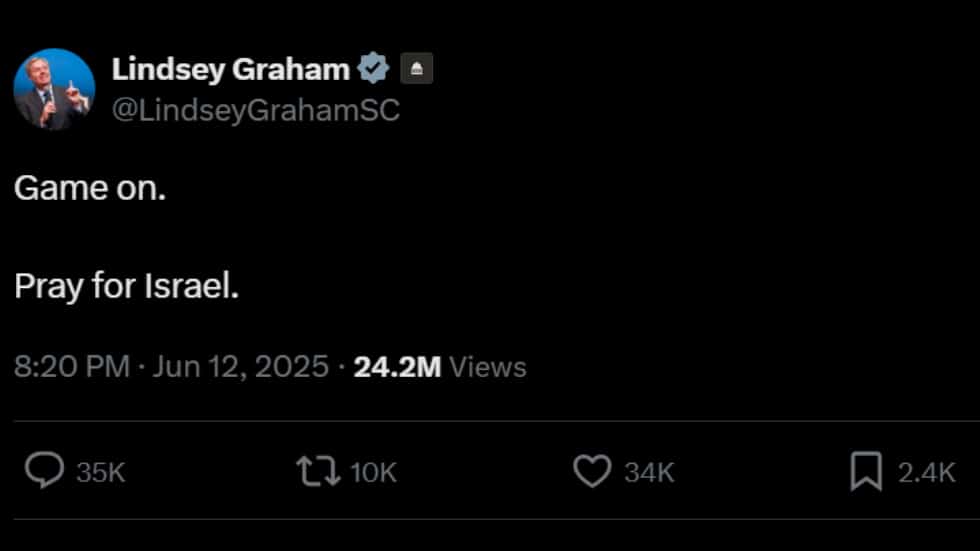The width and height of the screenshot is (980, 551).
Task: Open Lindsey Graham's profile picture
Action: (54, 89)
